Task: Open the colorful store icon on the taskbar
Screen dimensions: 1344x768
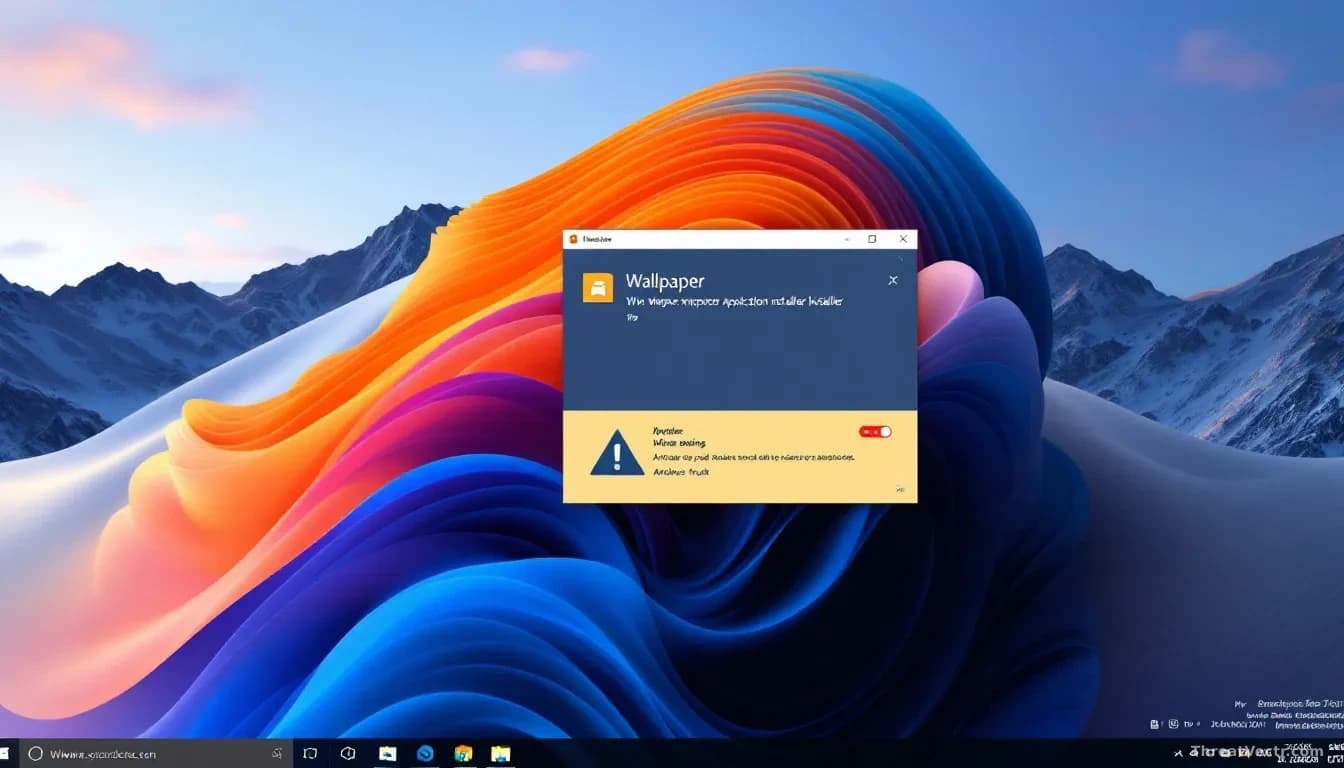Action: click(x=463, y=753)
